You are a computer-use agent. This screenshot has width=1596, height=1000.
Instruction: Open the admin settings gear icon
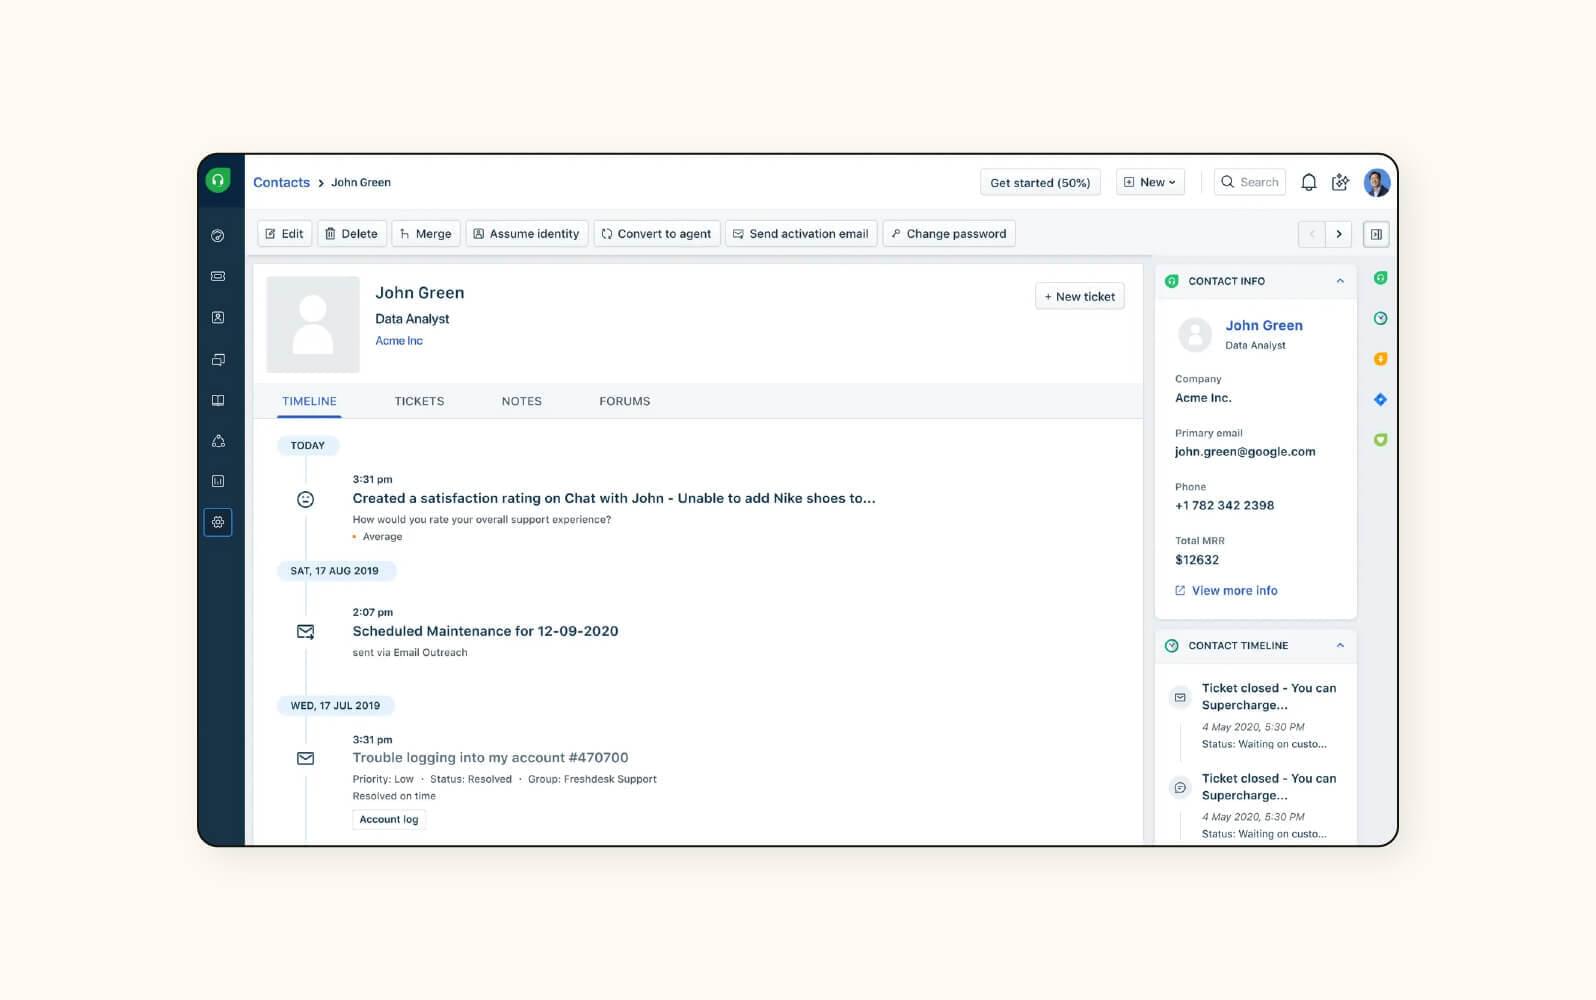pyautogui.click(x=218, y=522)
